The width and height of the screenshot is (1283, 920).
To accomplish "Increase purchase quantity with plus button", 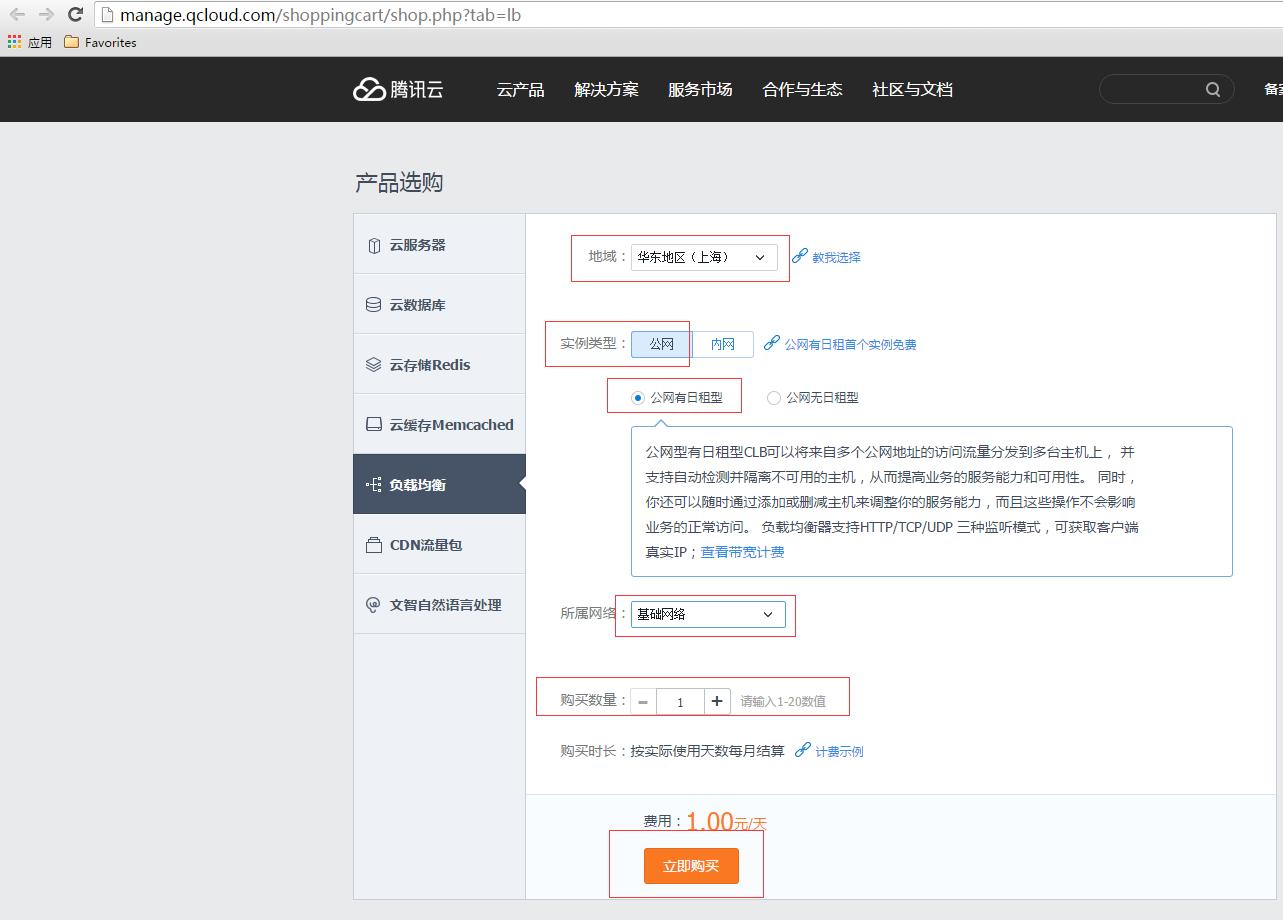I will (x=717, y=701).
